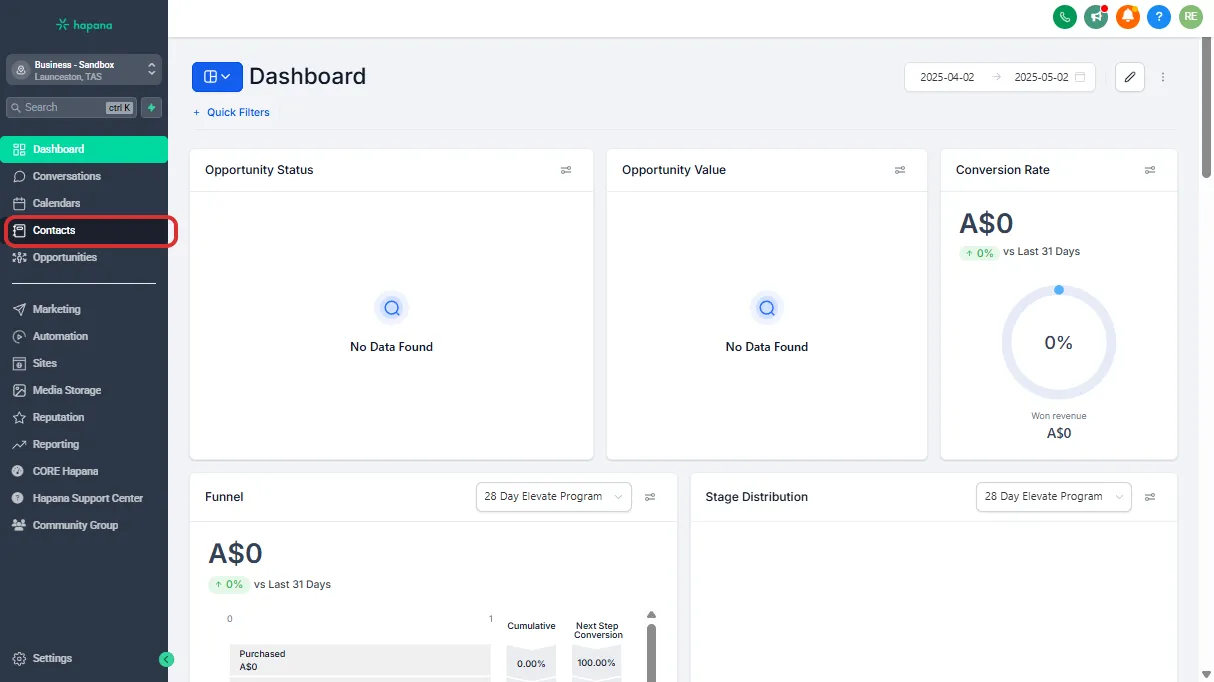
Task: Open Conversion Rate widget filter settings icon
Action: (1150, 170)
